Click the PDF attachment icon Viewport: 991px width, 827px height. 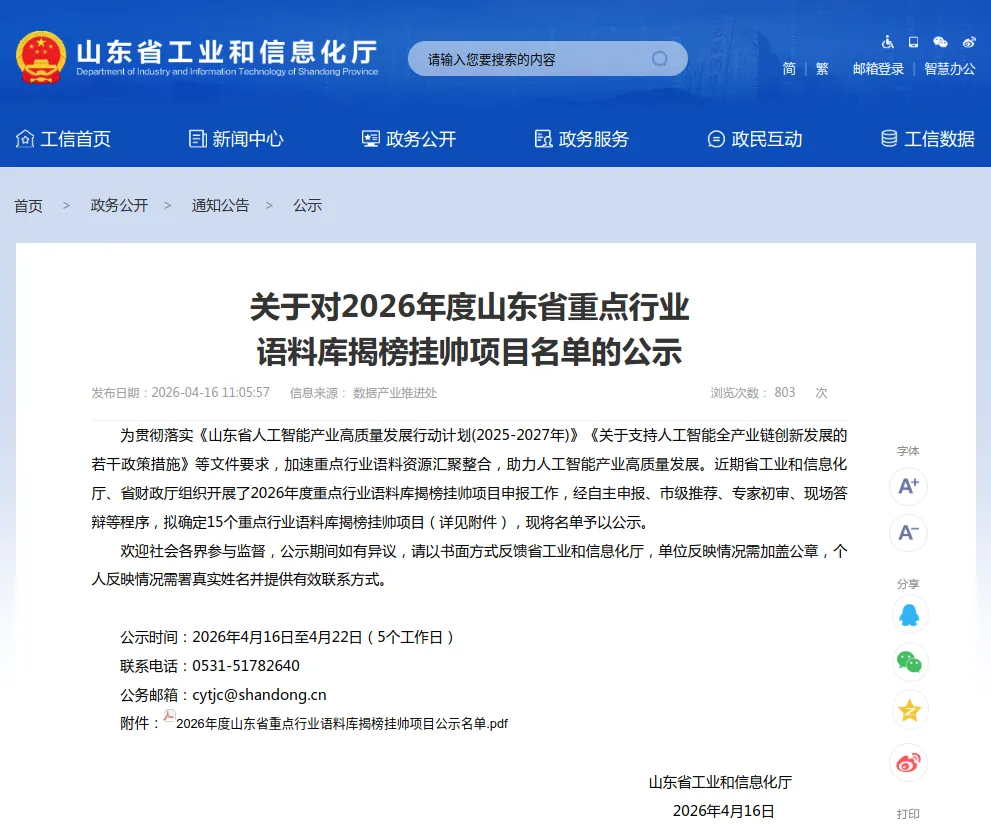(x=169, y=716)
